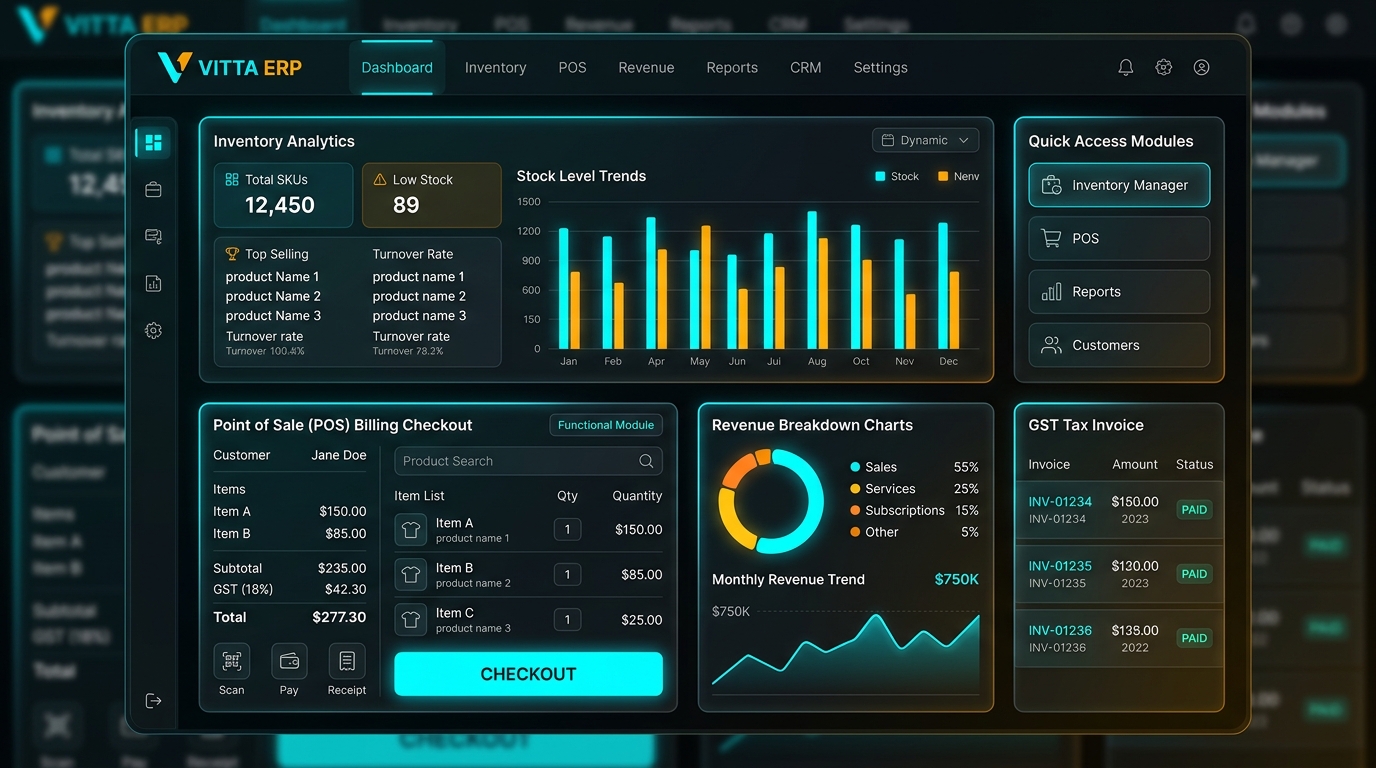
Task: Open the report chart sidebar icon
Action: pos(153,283)
